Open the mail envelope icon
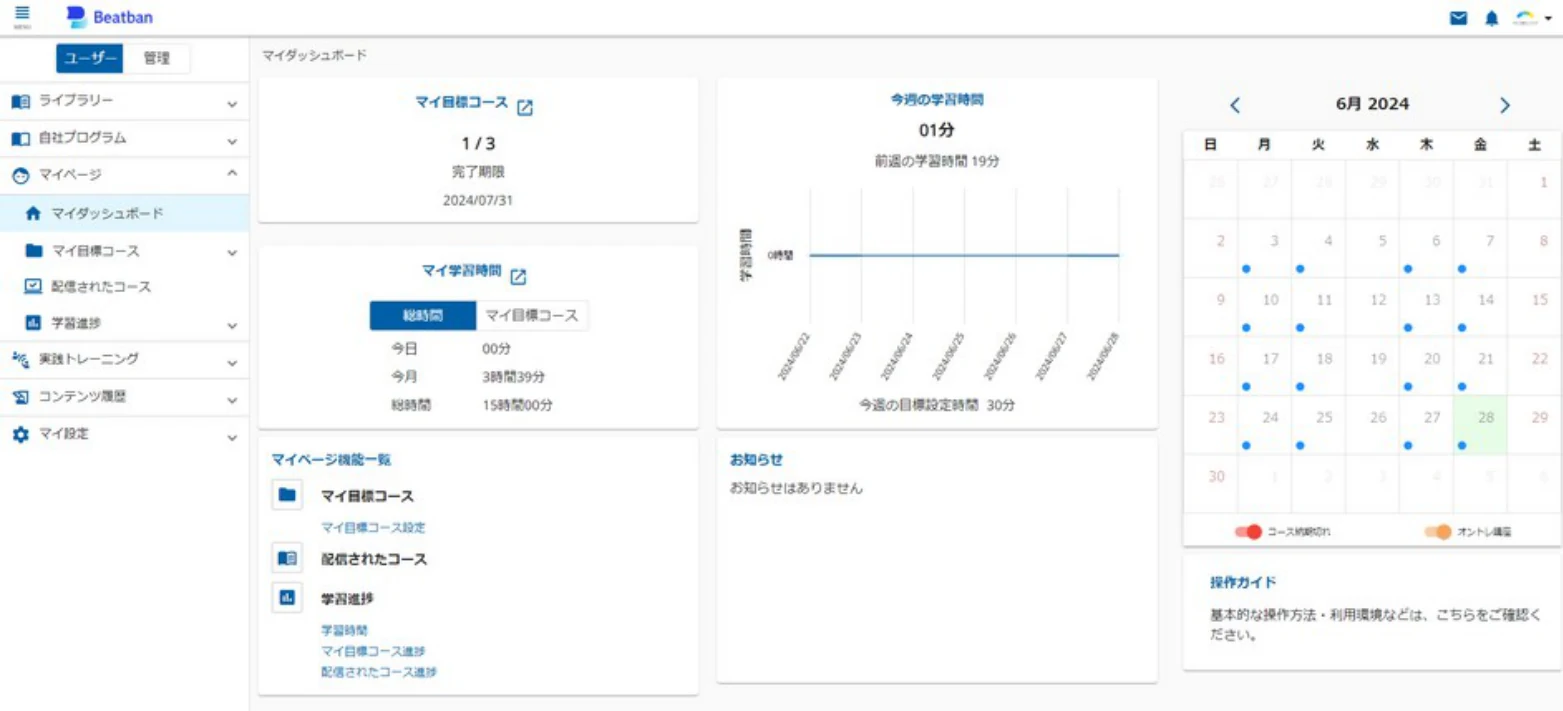Viewport: 1563px width, 711px height. click(1459, 18)
